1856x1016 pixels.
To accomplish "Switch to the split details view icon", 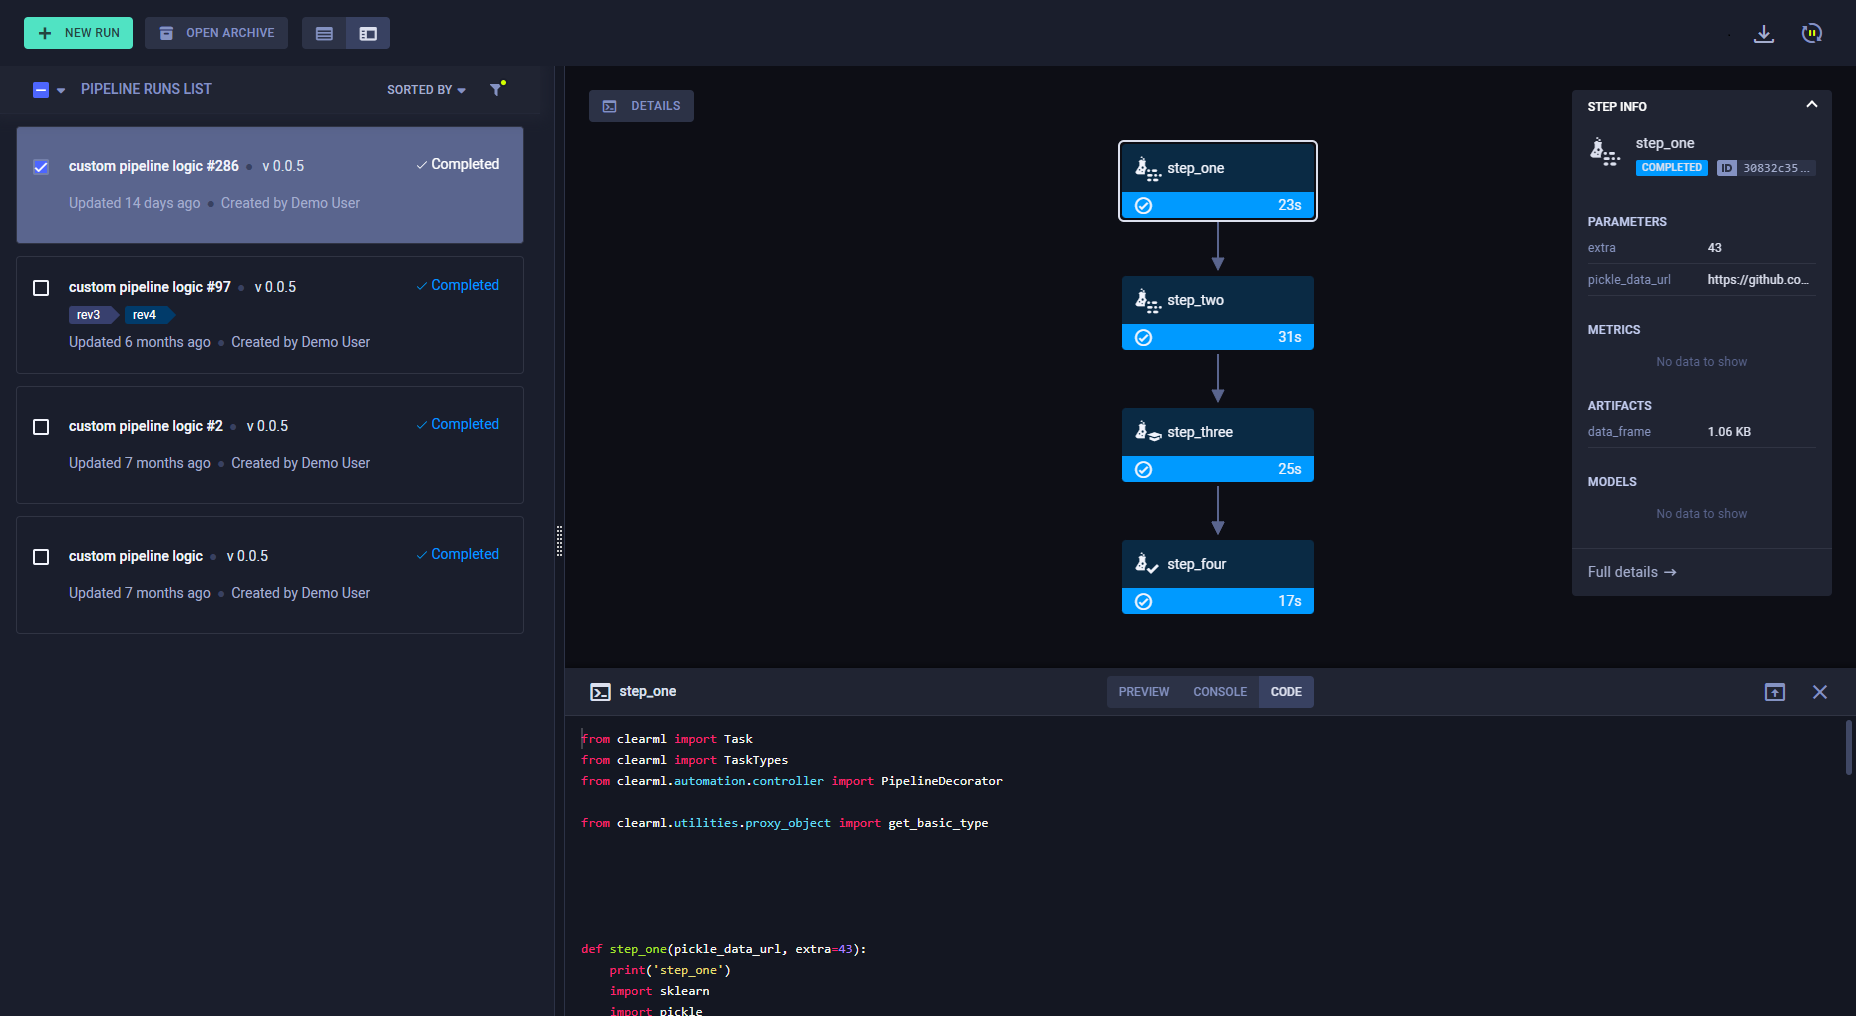I will [x=368, y=34].
